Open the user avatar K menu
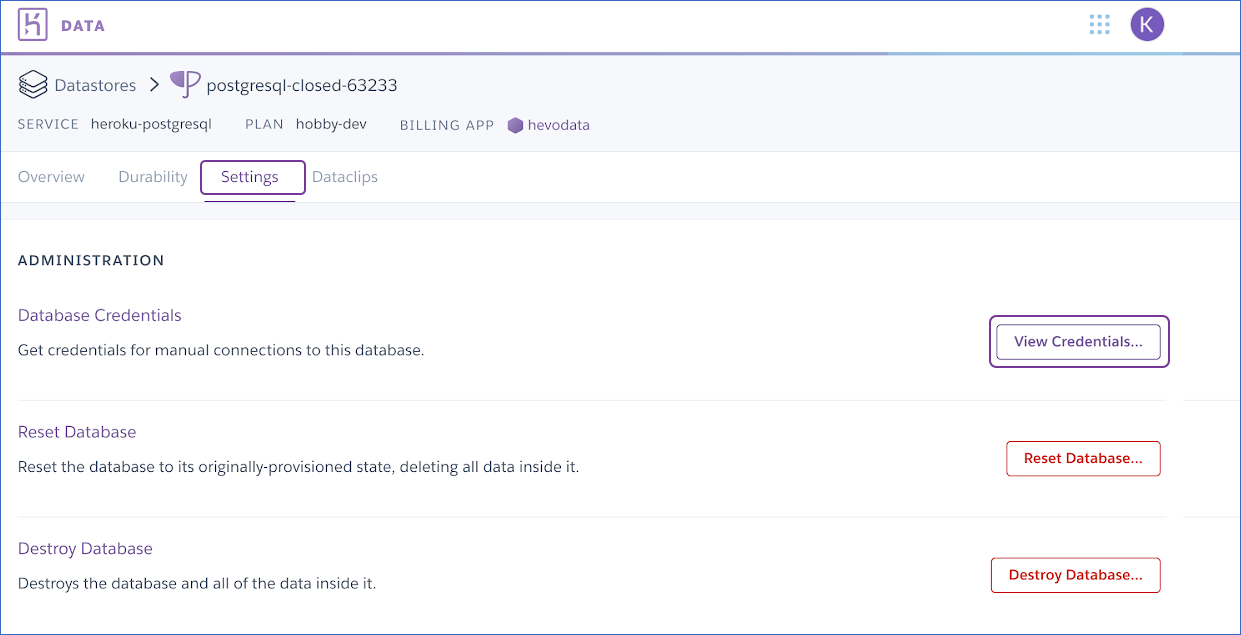Screen dimensions: 1241x635 (x=1147, y=25)
